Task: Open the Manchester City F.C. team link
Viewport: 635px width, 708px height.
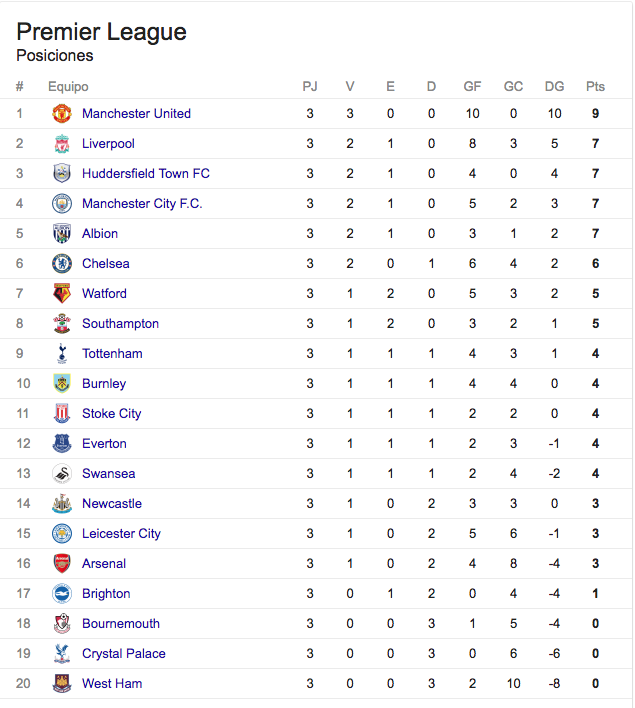Action: (142, 204)
